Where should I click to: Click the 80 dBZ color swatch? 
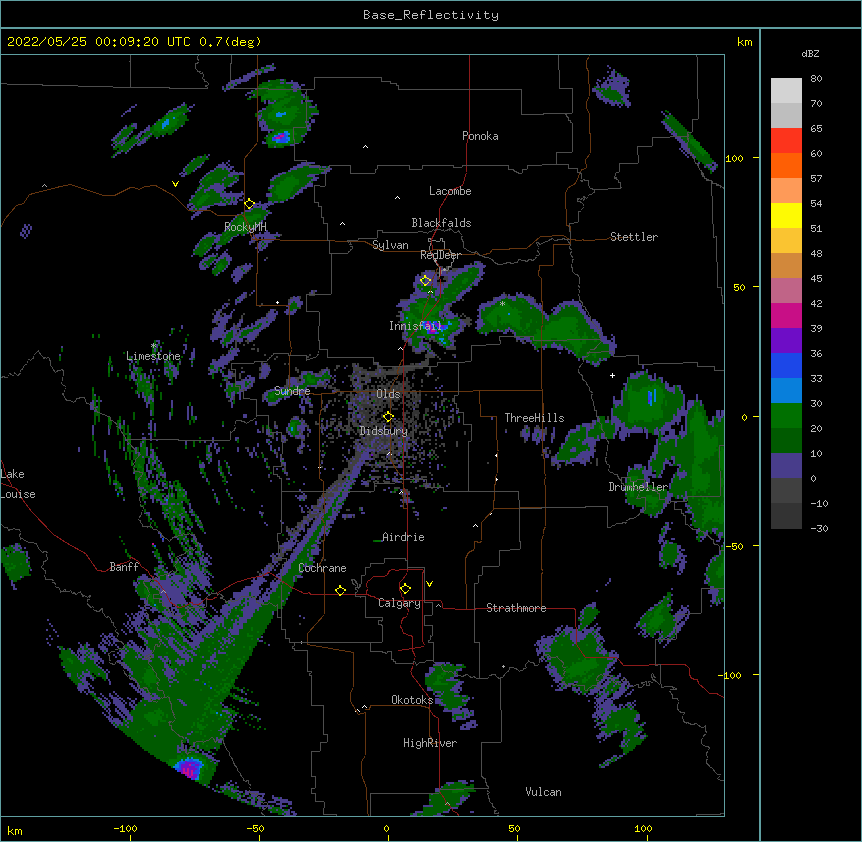786,91
